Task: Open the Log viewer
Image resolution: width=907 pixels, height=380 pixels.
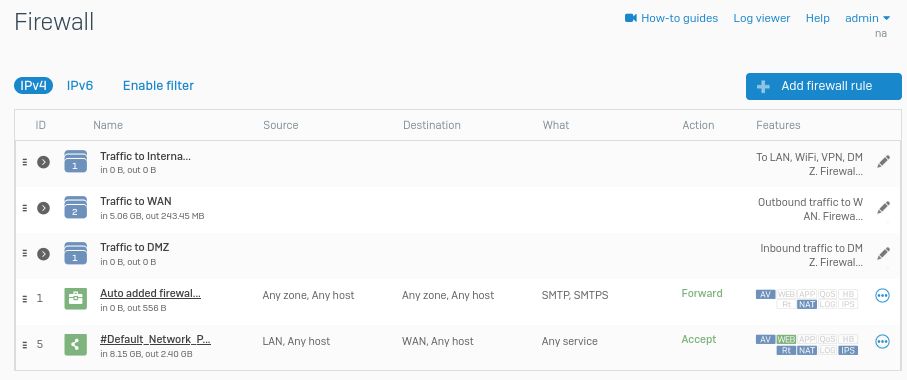Action: point(761,19)
